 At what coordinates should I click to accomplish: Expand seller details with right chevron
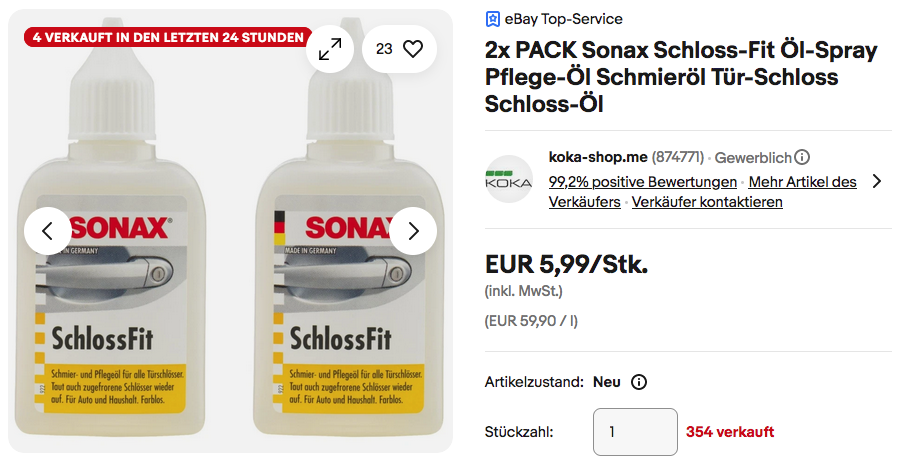[x=877, y=181]
